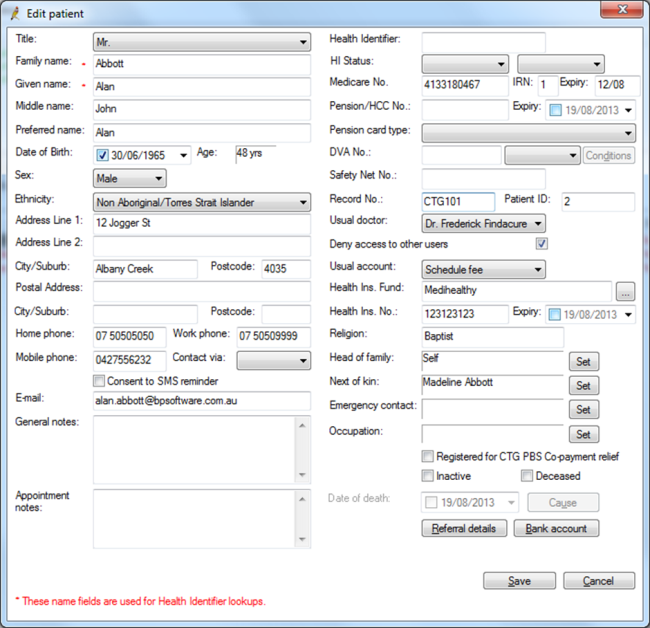The image size is (650, 628).
Task: Open the Sex dropdown showing Male
Action: [130, 179]
